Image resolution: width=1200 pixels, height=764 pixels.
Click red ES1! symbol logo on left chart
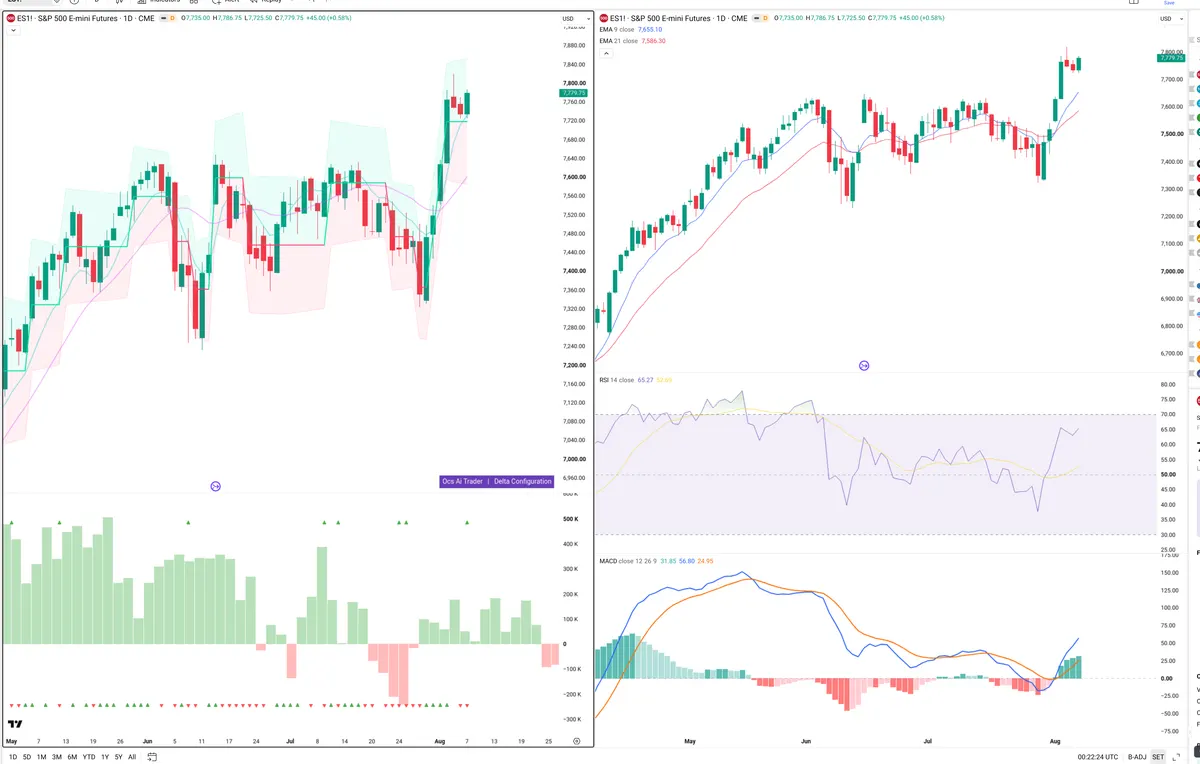[x=10, y=18]
